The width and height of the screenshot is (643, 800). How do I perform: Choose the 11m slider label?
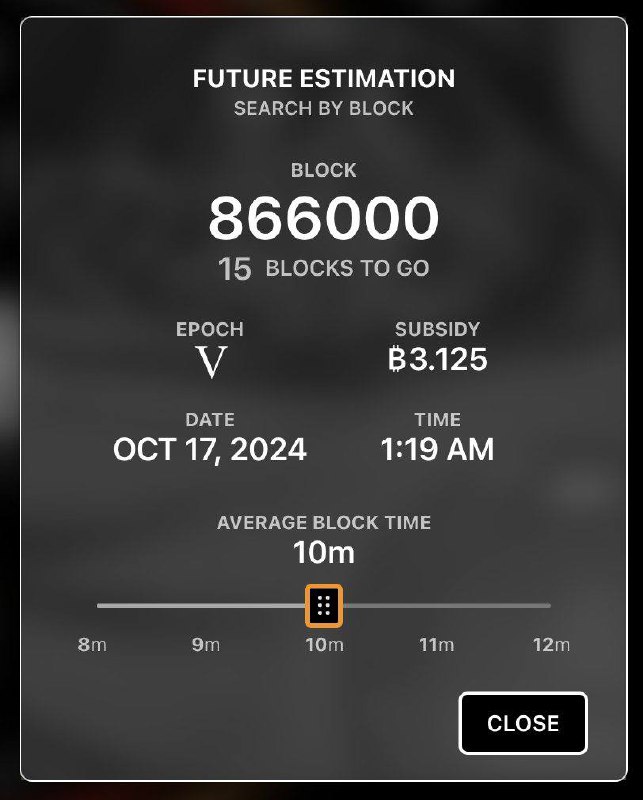coord(437,645)
